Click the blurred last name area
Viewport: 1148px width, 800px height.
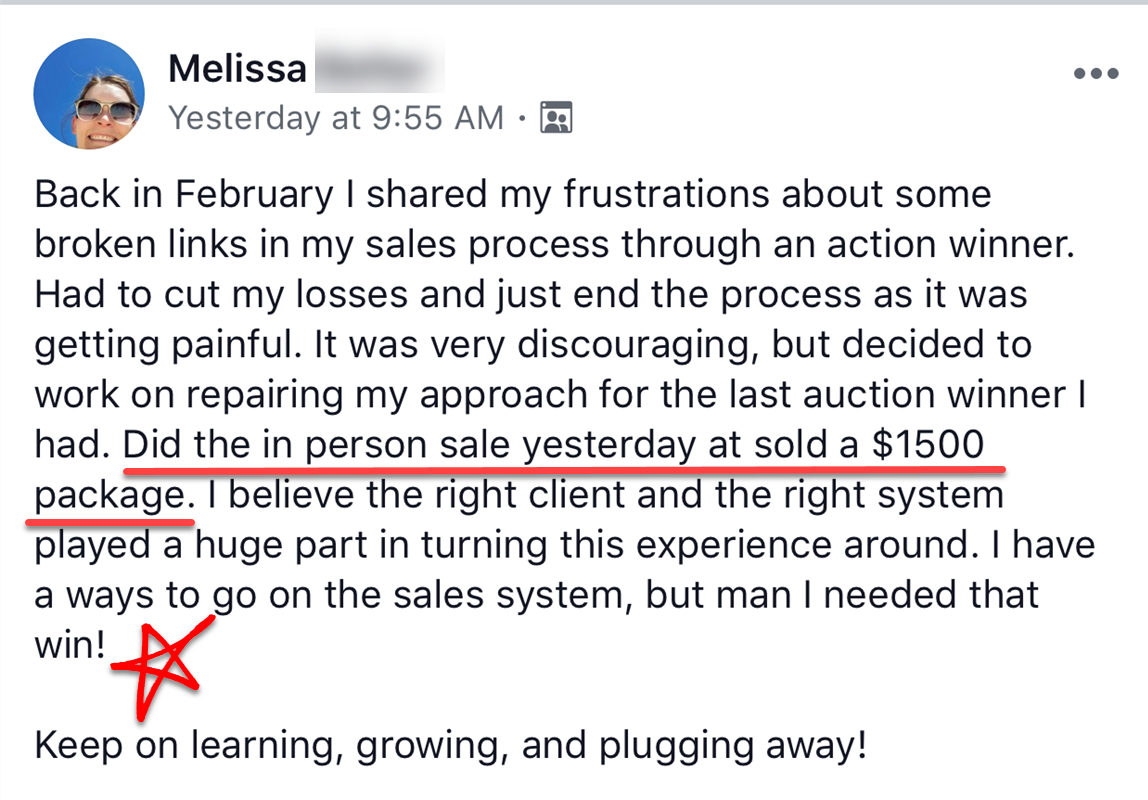pyautogui.click(x=379, y=68)
